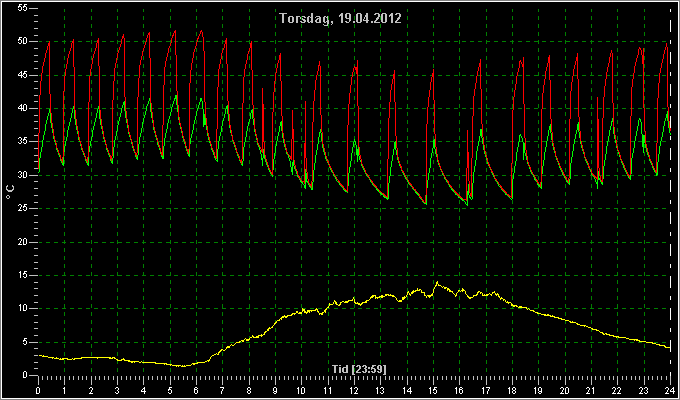Click the 18 hour tick label

coord(513,390)
